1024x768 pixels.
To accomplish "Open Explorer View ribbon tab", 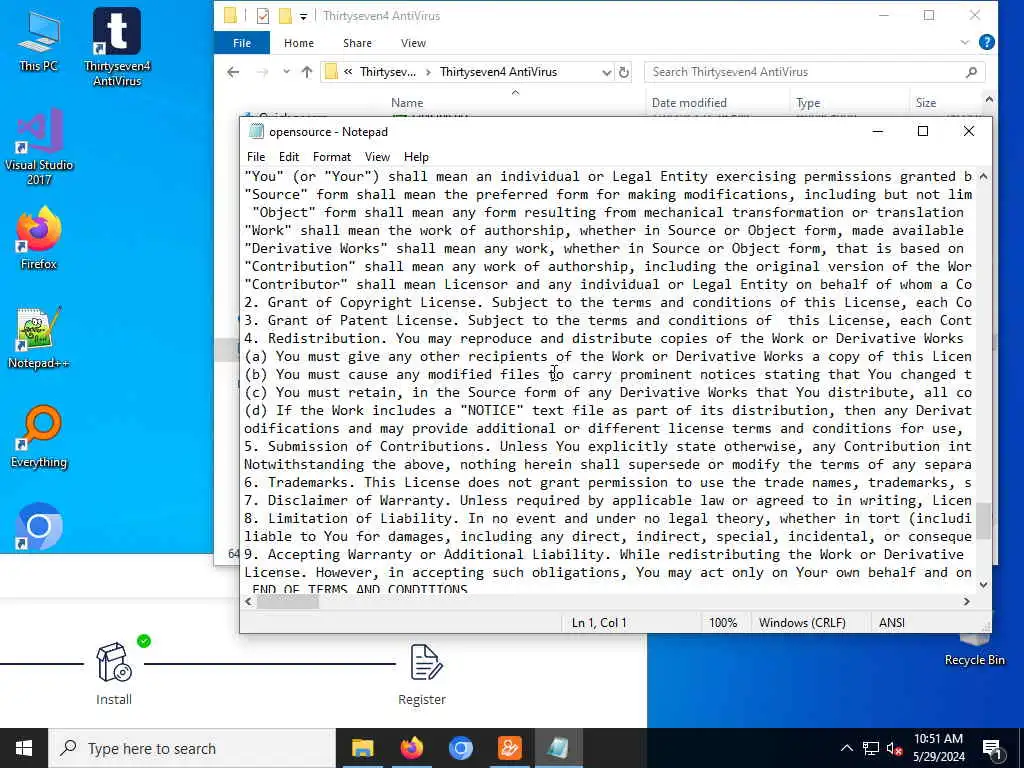I will tap(413, 42).
